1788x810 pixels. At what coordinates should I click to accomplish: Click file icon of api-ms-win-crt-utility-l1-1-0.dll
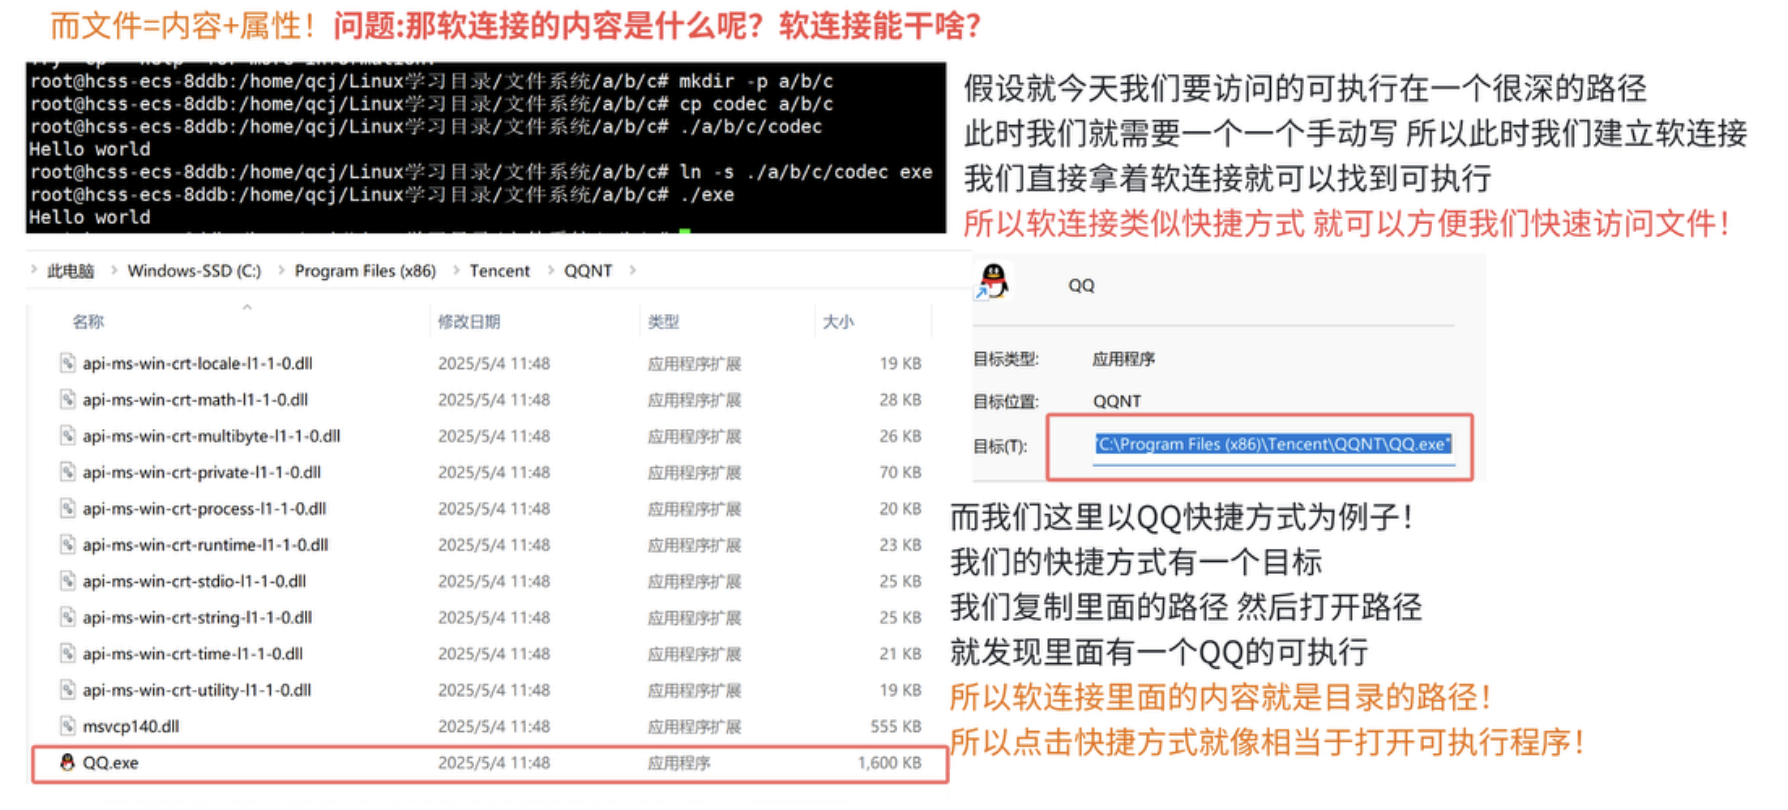pyautogui.click(x=67, y=690)
